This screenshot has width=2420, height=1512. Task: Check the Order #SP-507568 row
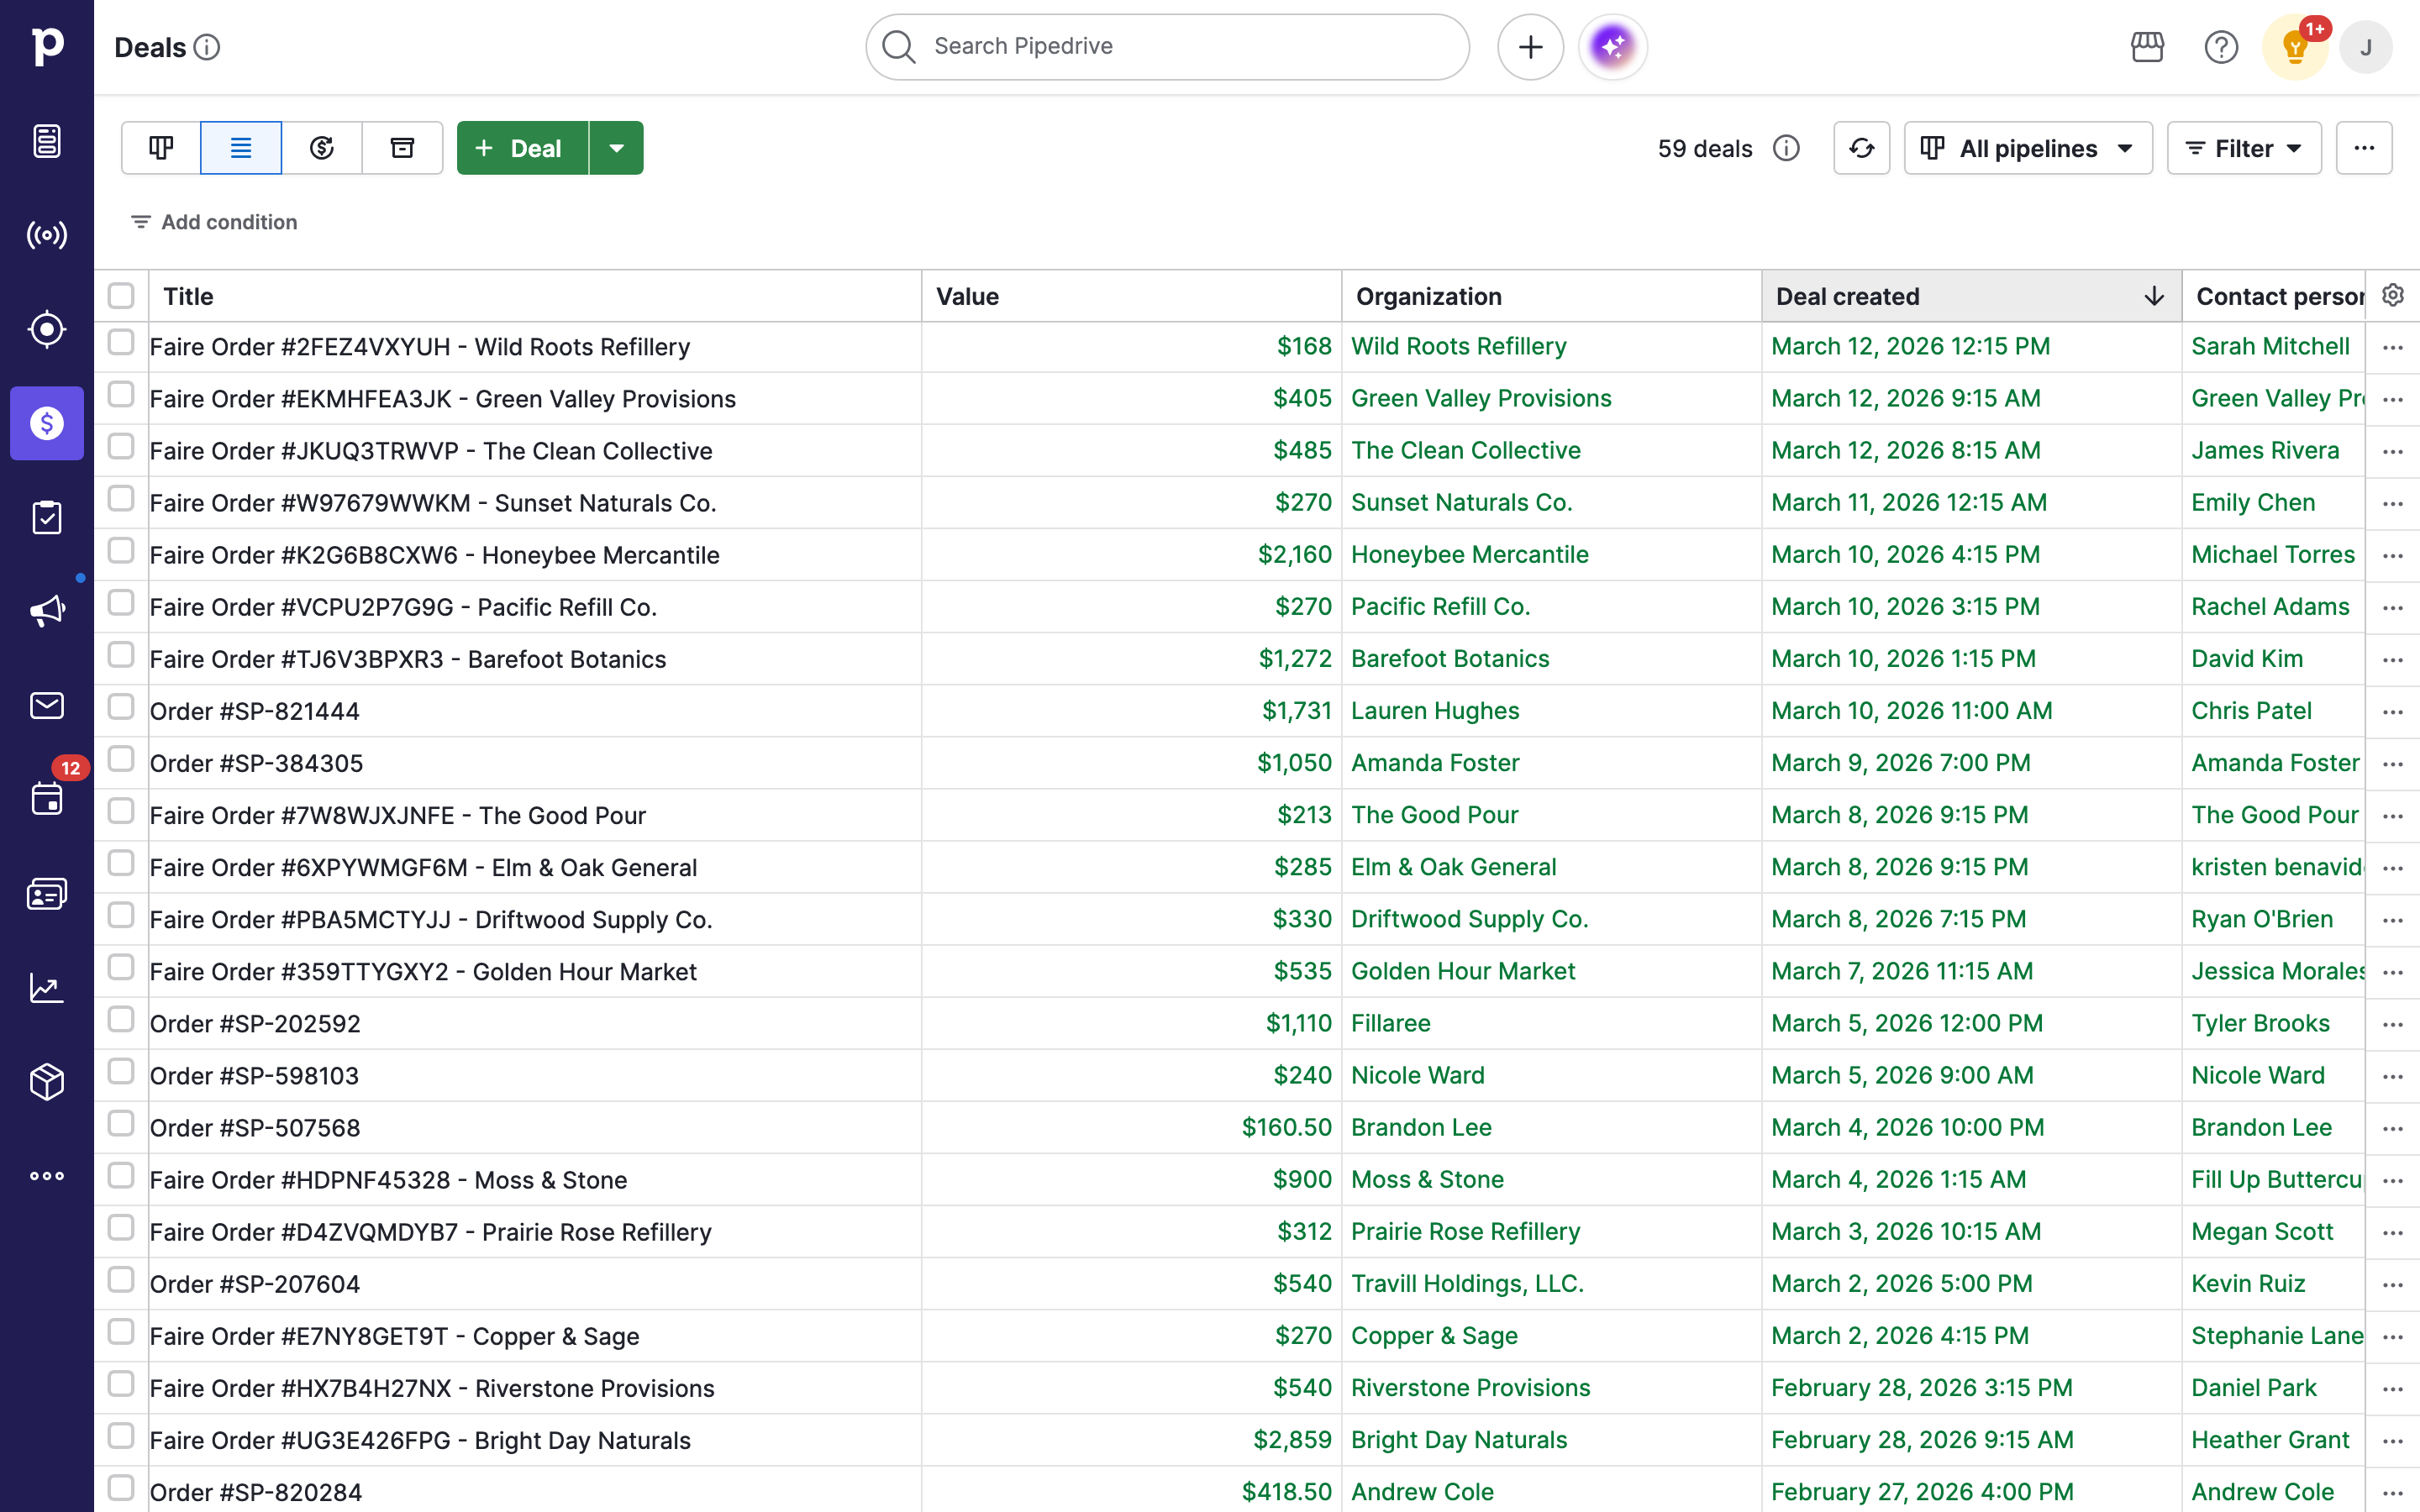click(x=121, y=1123)
